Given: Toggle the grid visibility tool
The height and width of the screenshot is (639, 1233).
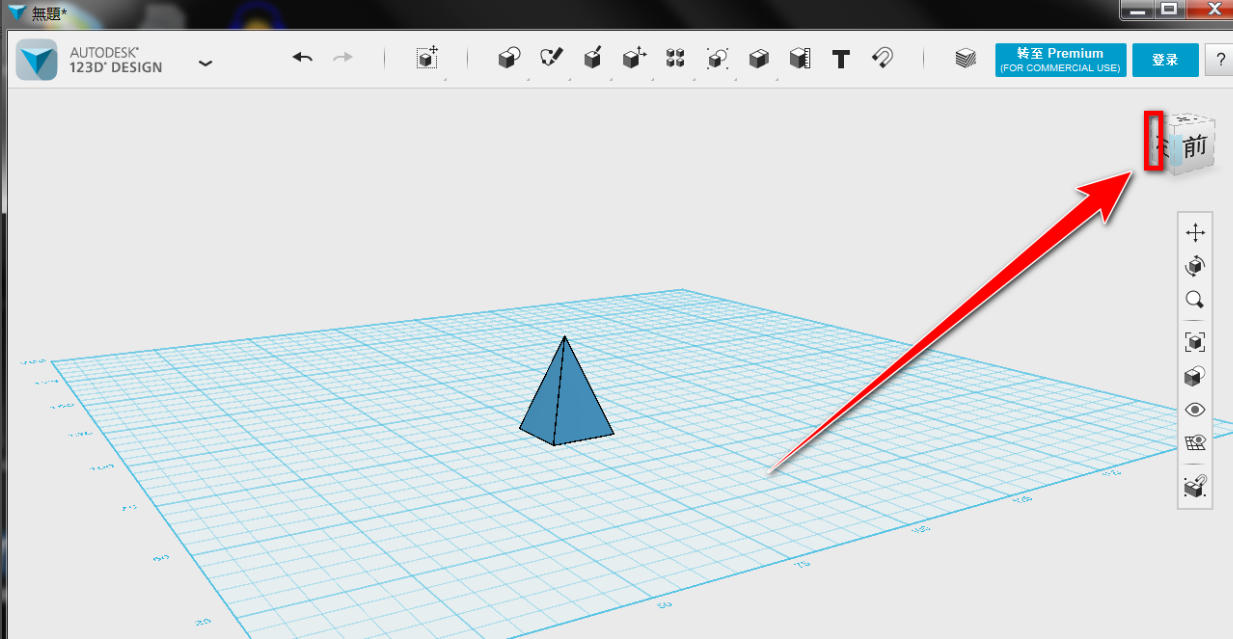Looking at the screenshot, I should click(x=1195, y=442).
